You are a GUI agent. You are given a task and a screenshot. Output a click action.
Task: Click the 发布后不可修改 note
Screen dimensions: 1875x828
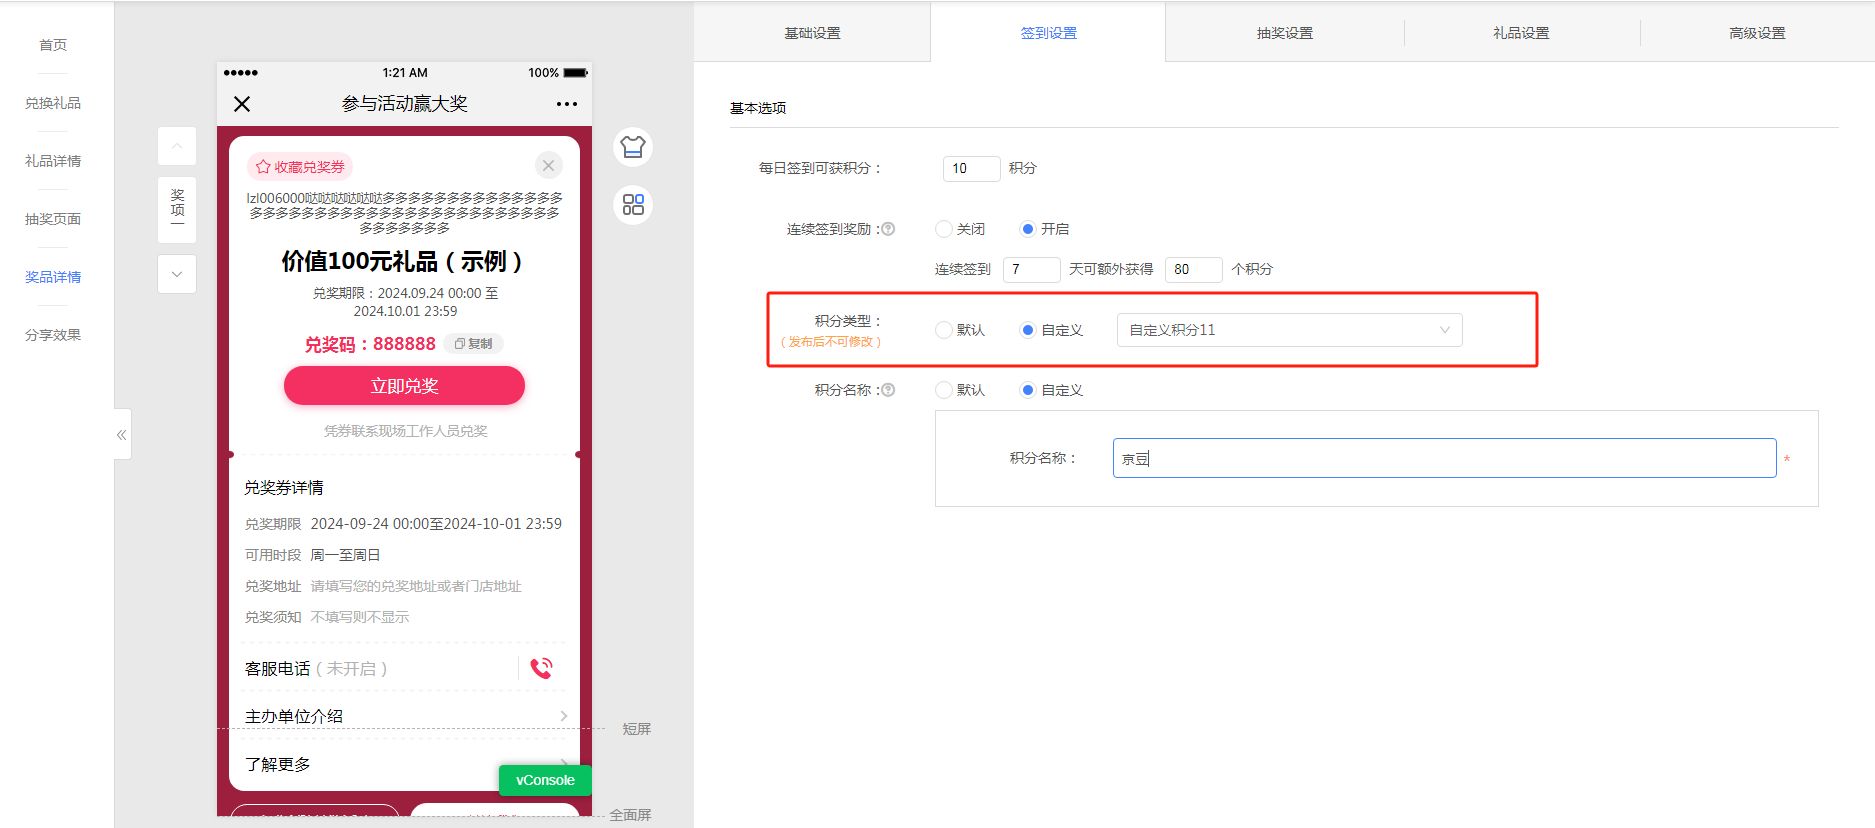(830, 342)
